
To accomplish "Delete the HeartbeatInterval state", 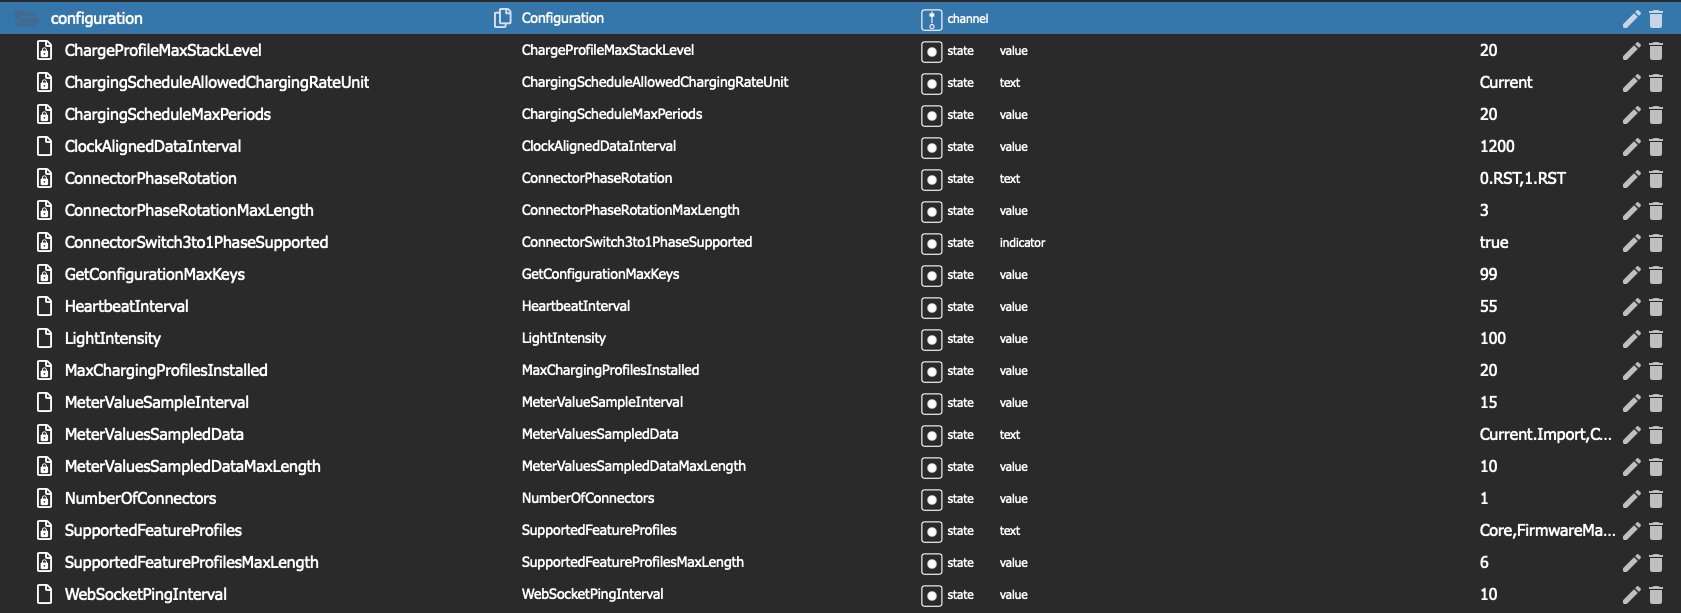I will [x=1656, y=307].
